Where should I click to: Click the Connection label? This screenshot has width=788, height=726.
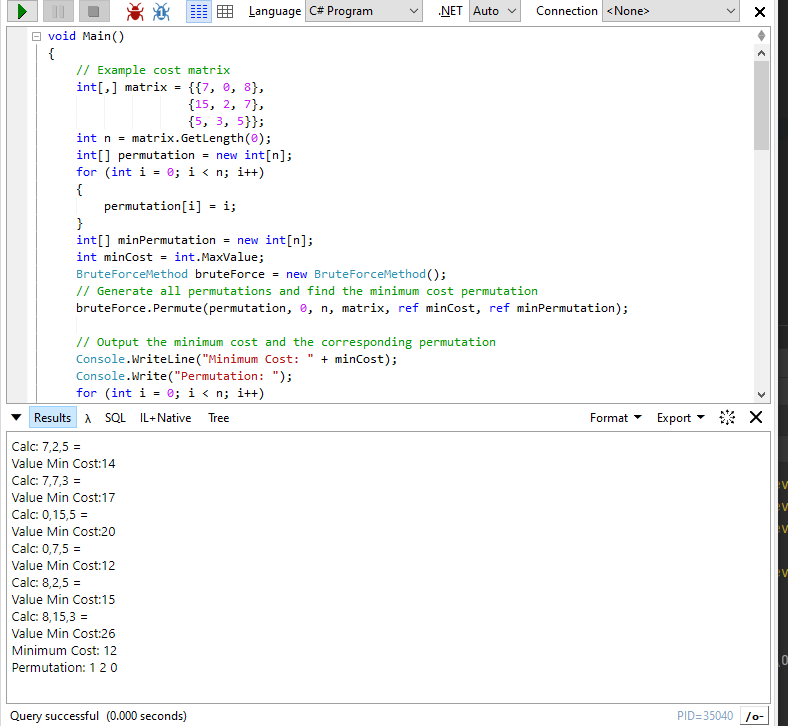pos(566,11)
